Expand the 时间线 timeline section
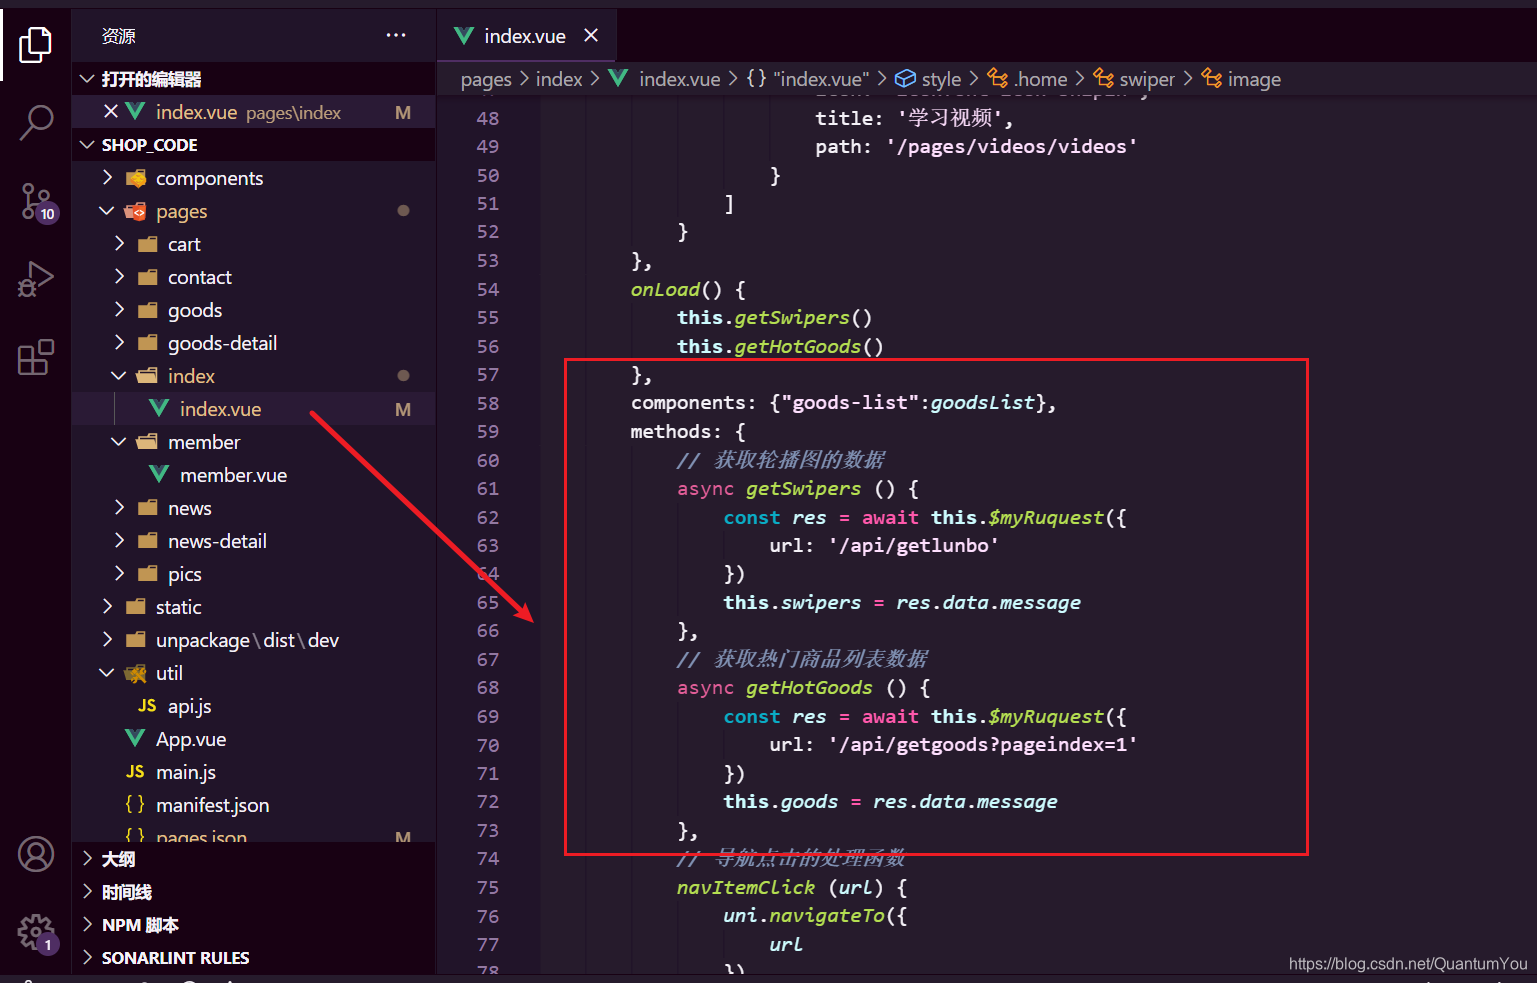The image size is (1537, 983). tap(254, 892)
